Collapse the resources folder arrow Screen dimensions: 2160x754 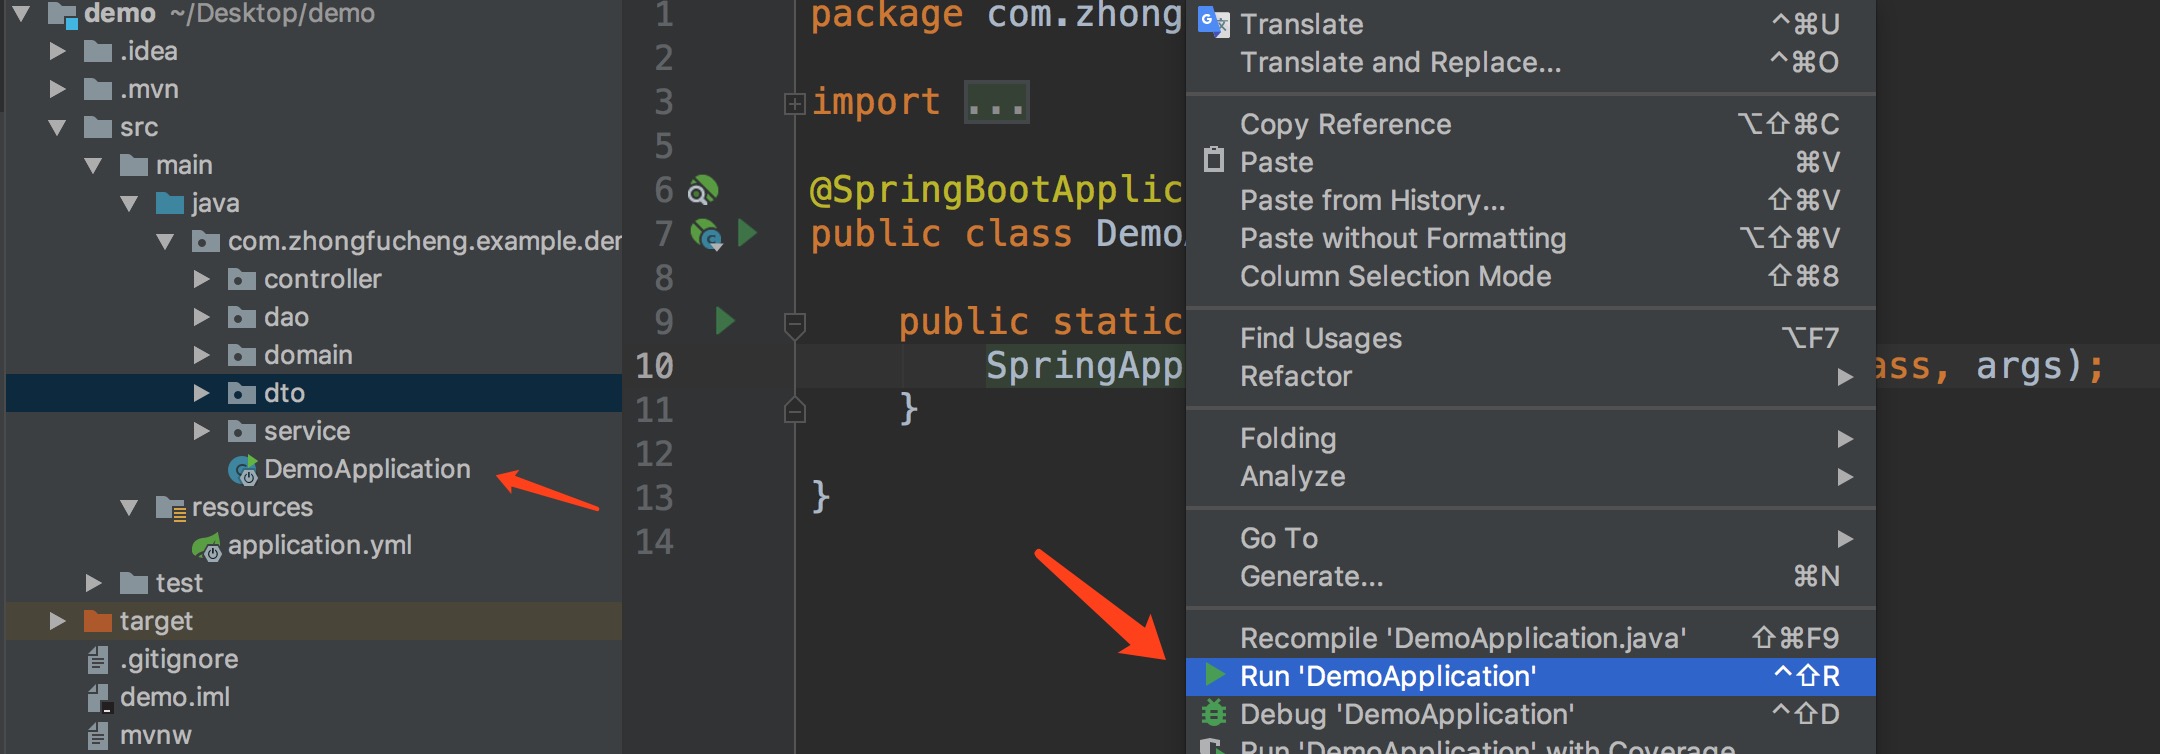[129, 507]
